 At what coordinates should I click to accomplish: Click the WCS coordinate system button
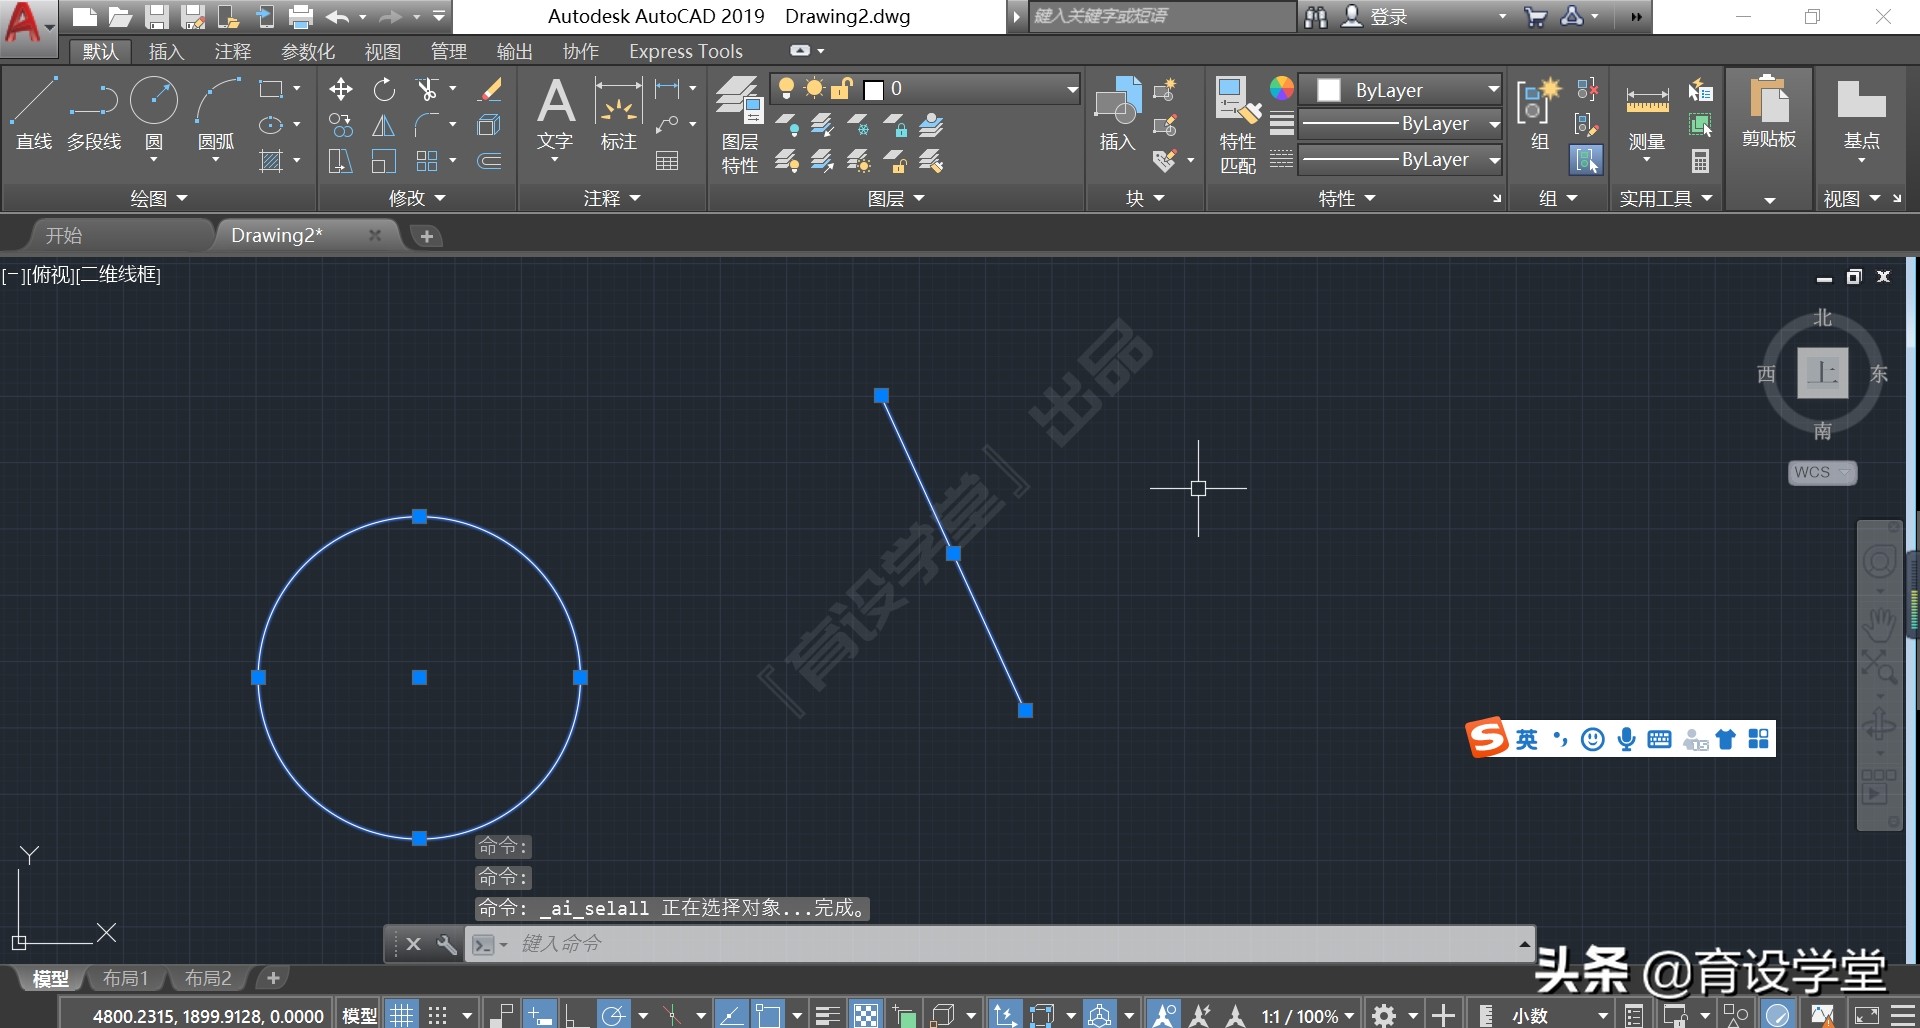coord(1821,473)
